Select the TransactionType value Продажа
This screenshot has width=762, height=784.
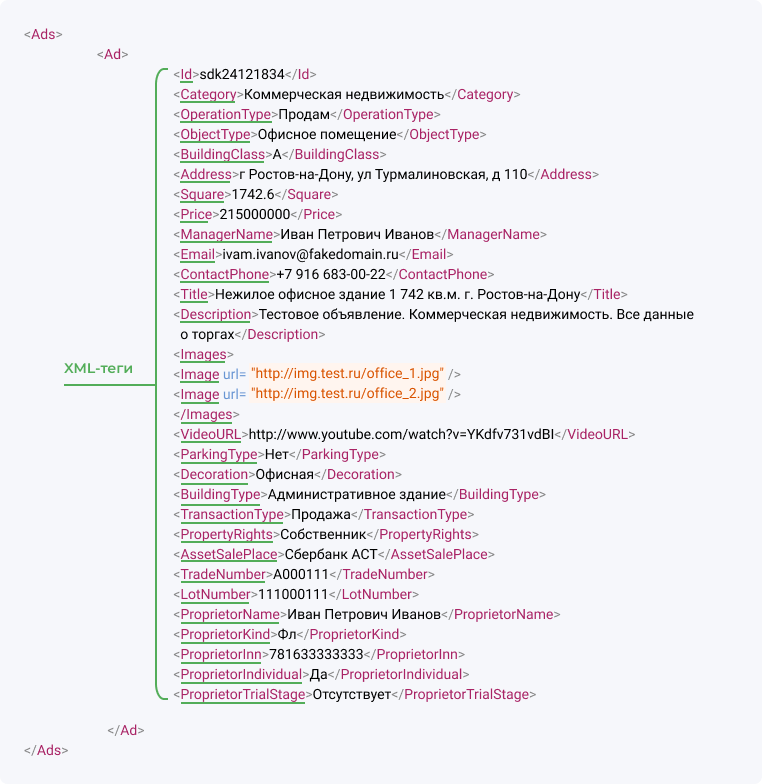[320, 514]
